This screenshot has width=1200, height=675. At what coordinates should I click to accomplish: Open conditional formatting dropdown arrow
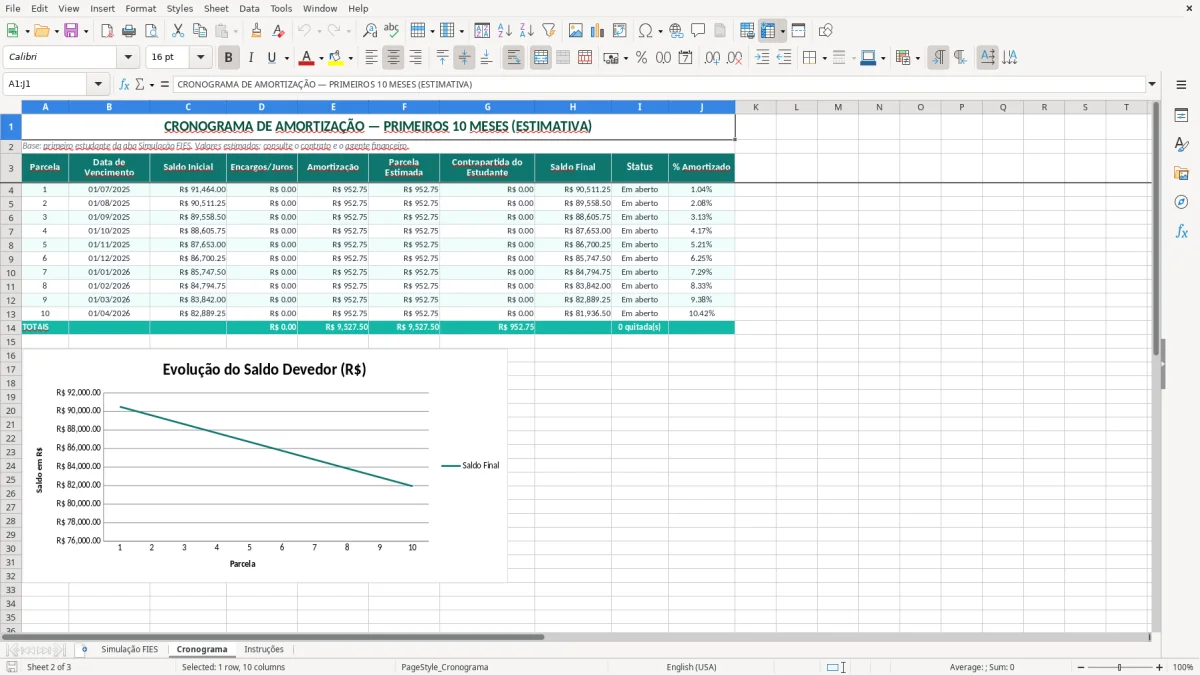(x=917, y=58)
